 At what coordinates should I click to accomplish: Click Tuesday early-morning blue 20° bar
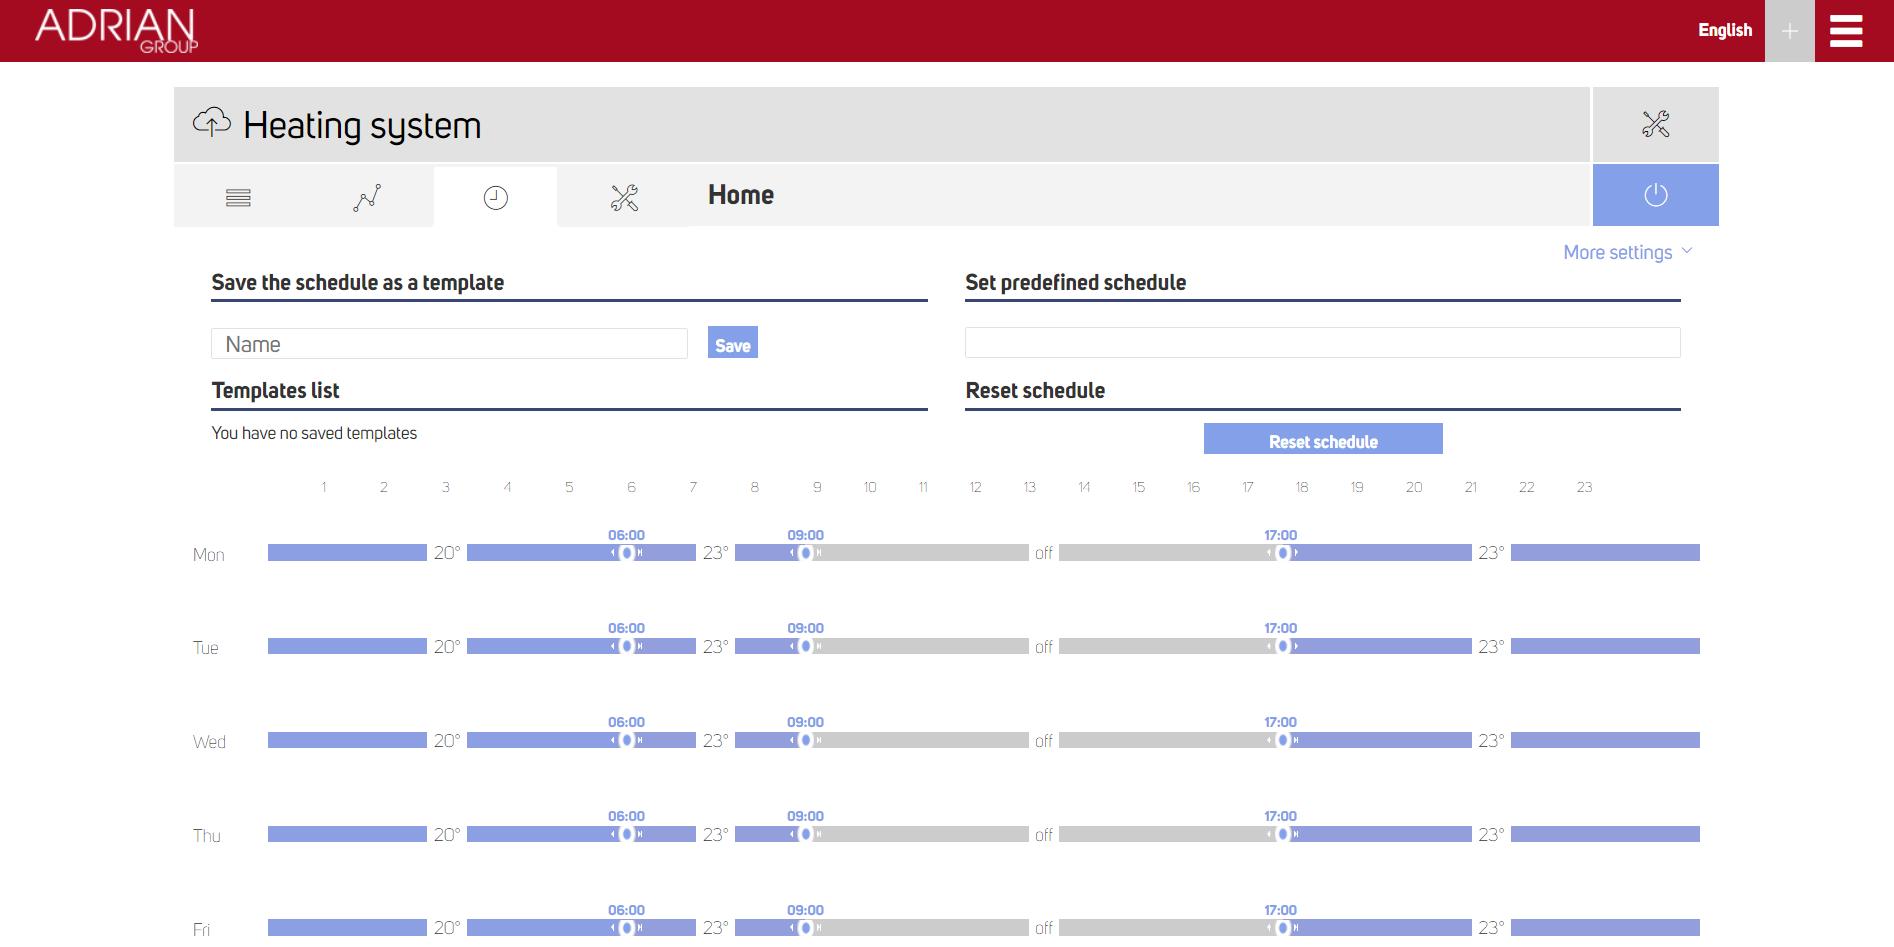click(347, 646)
